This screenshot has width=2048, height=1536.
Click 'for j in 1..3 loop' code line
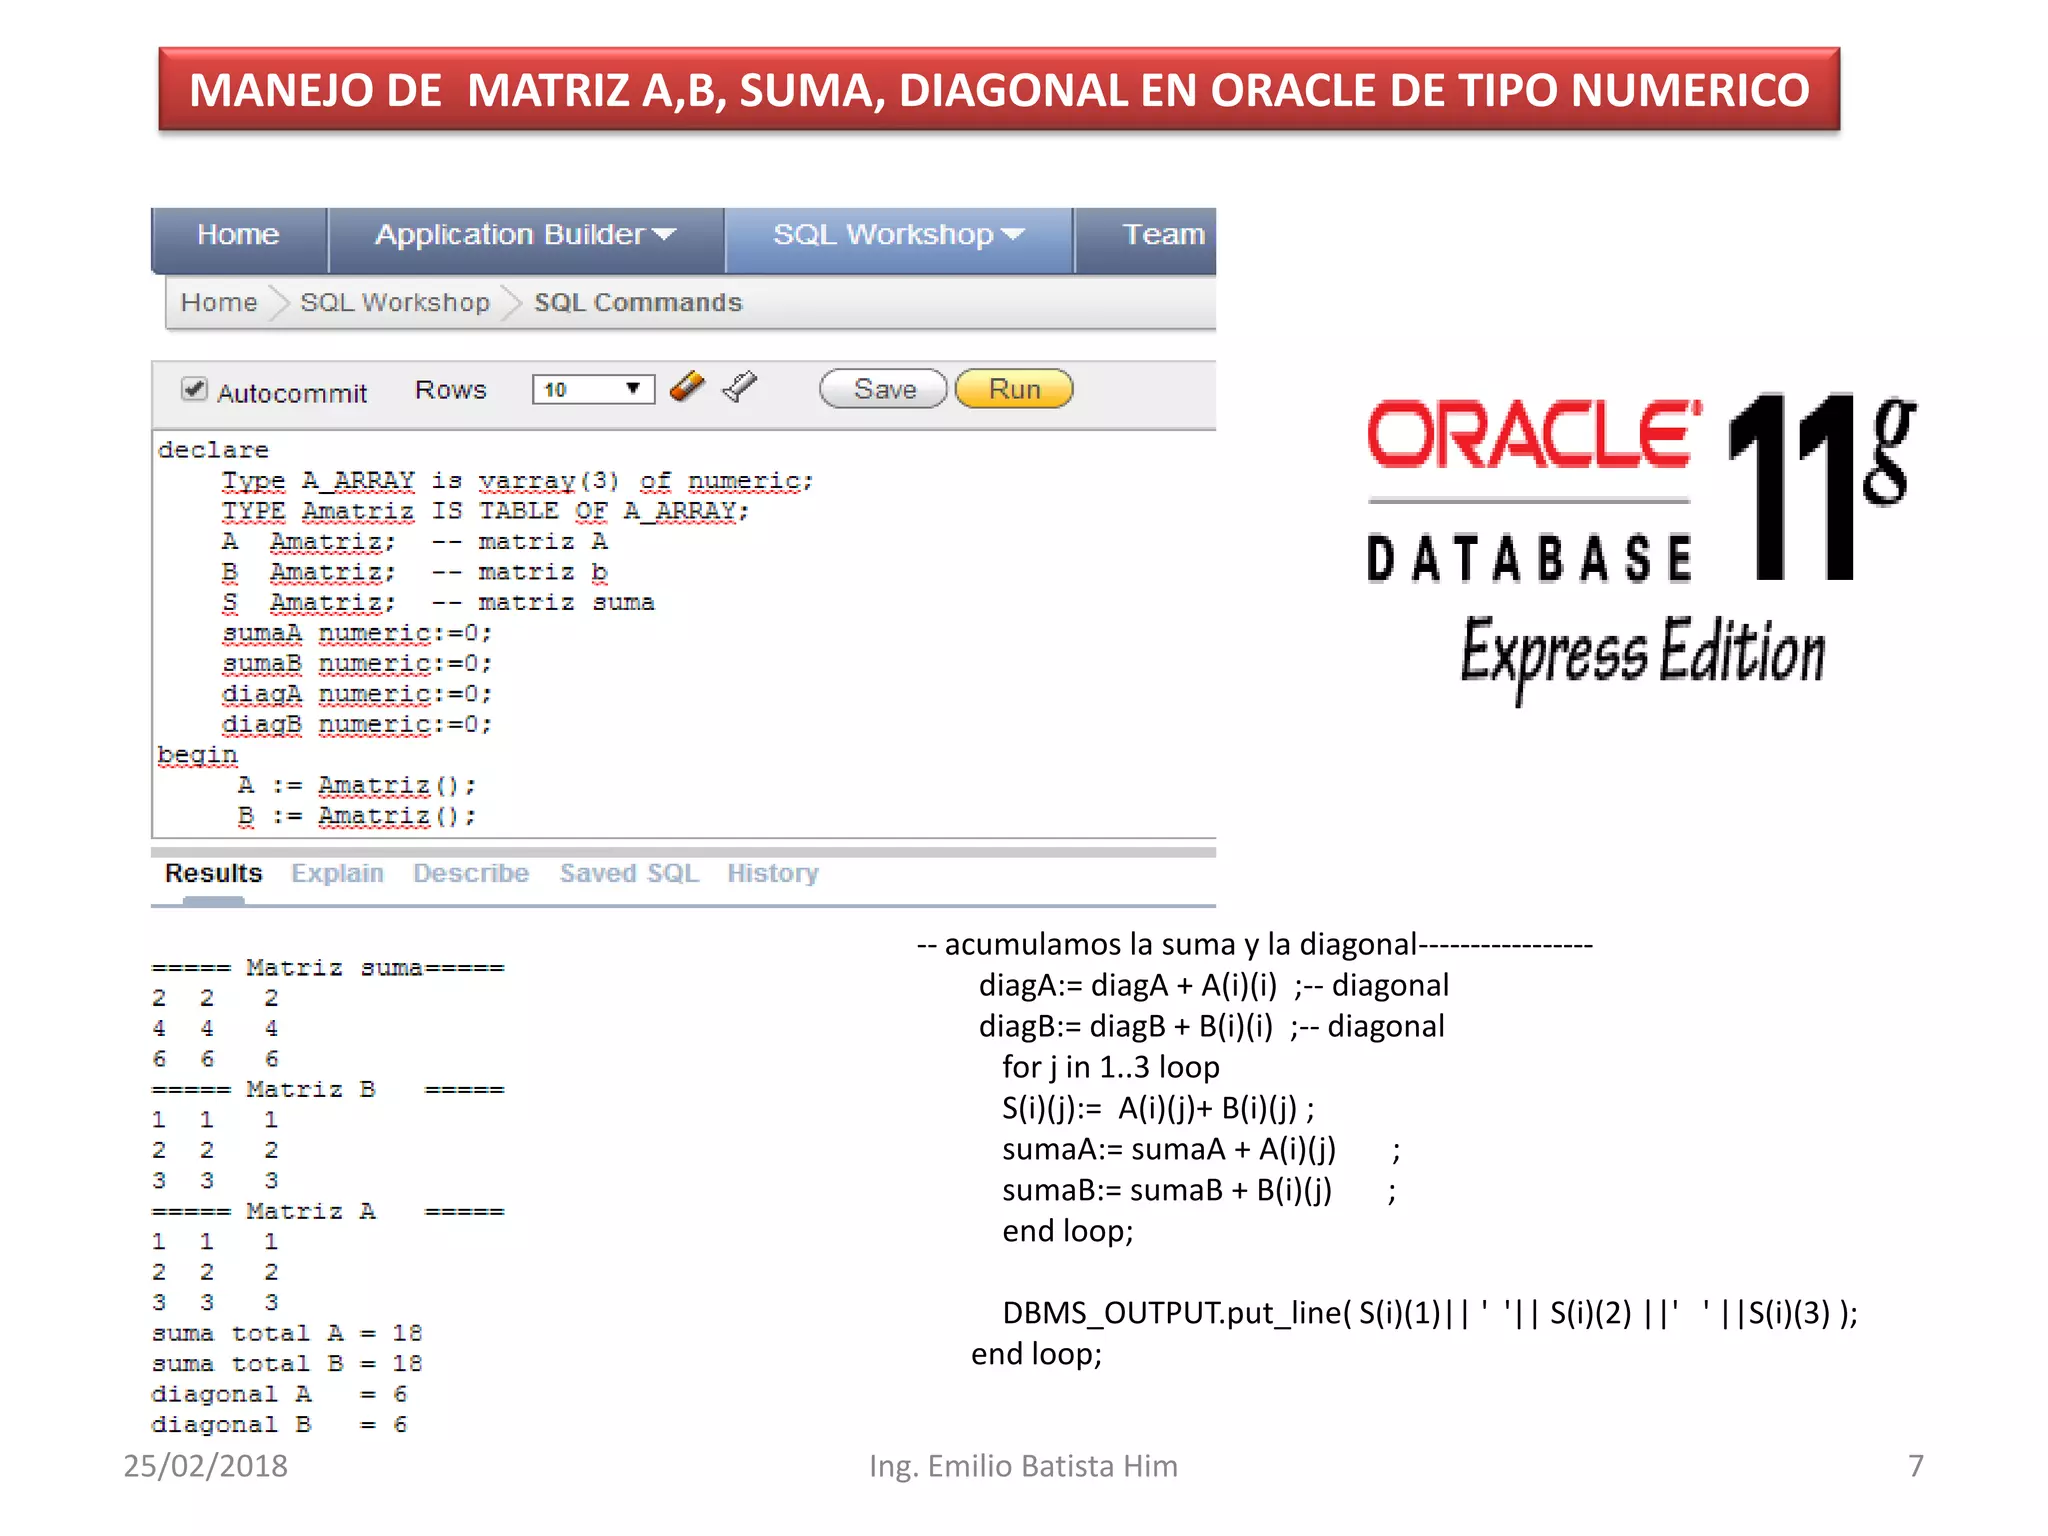(1111, 1067)
